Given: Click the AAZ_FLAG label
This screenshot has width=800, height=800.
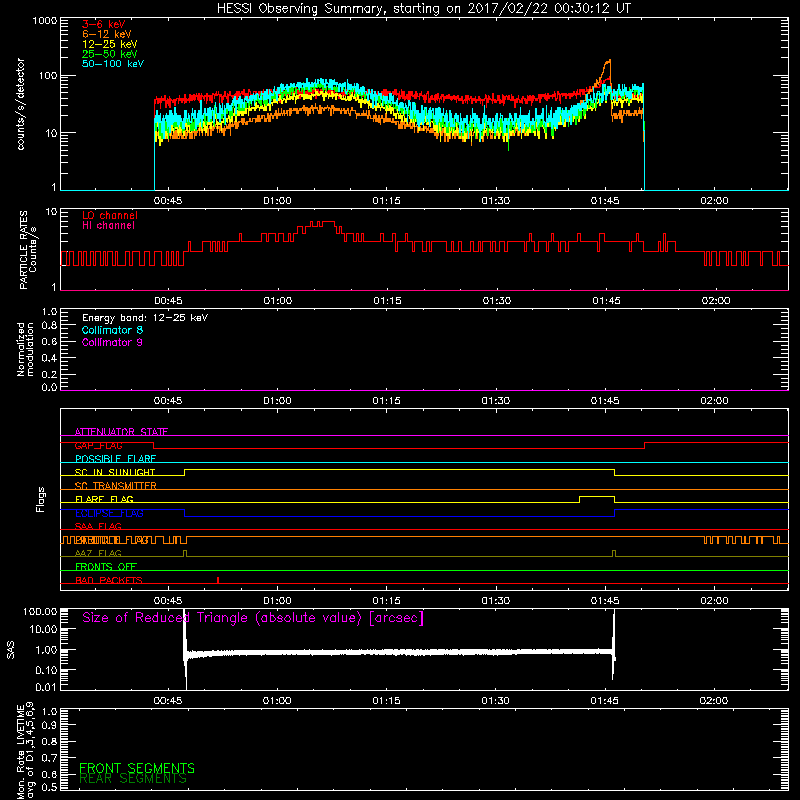Looking at the screenshot, I should [98, 553].
